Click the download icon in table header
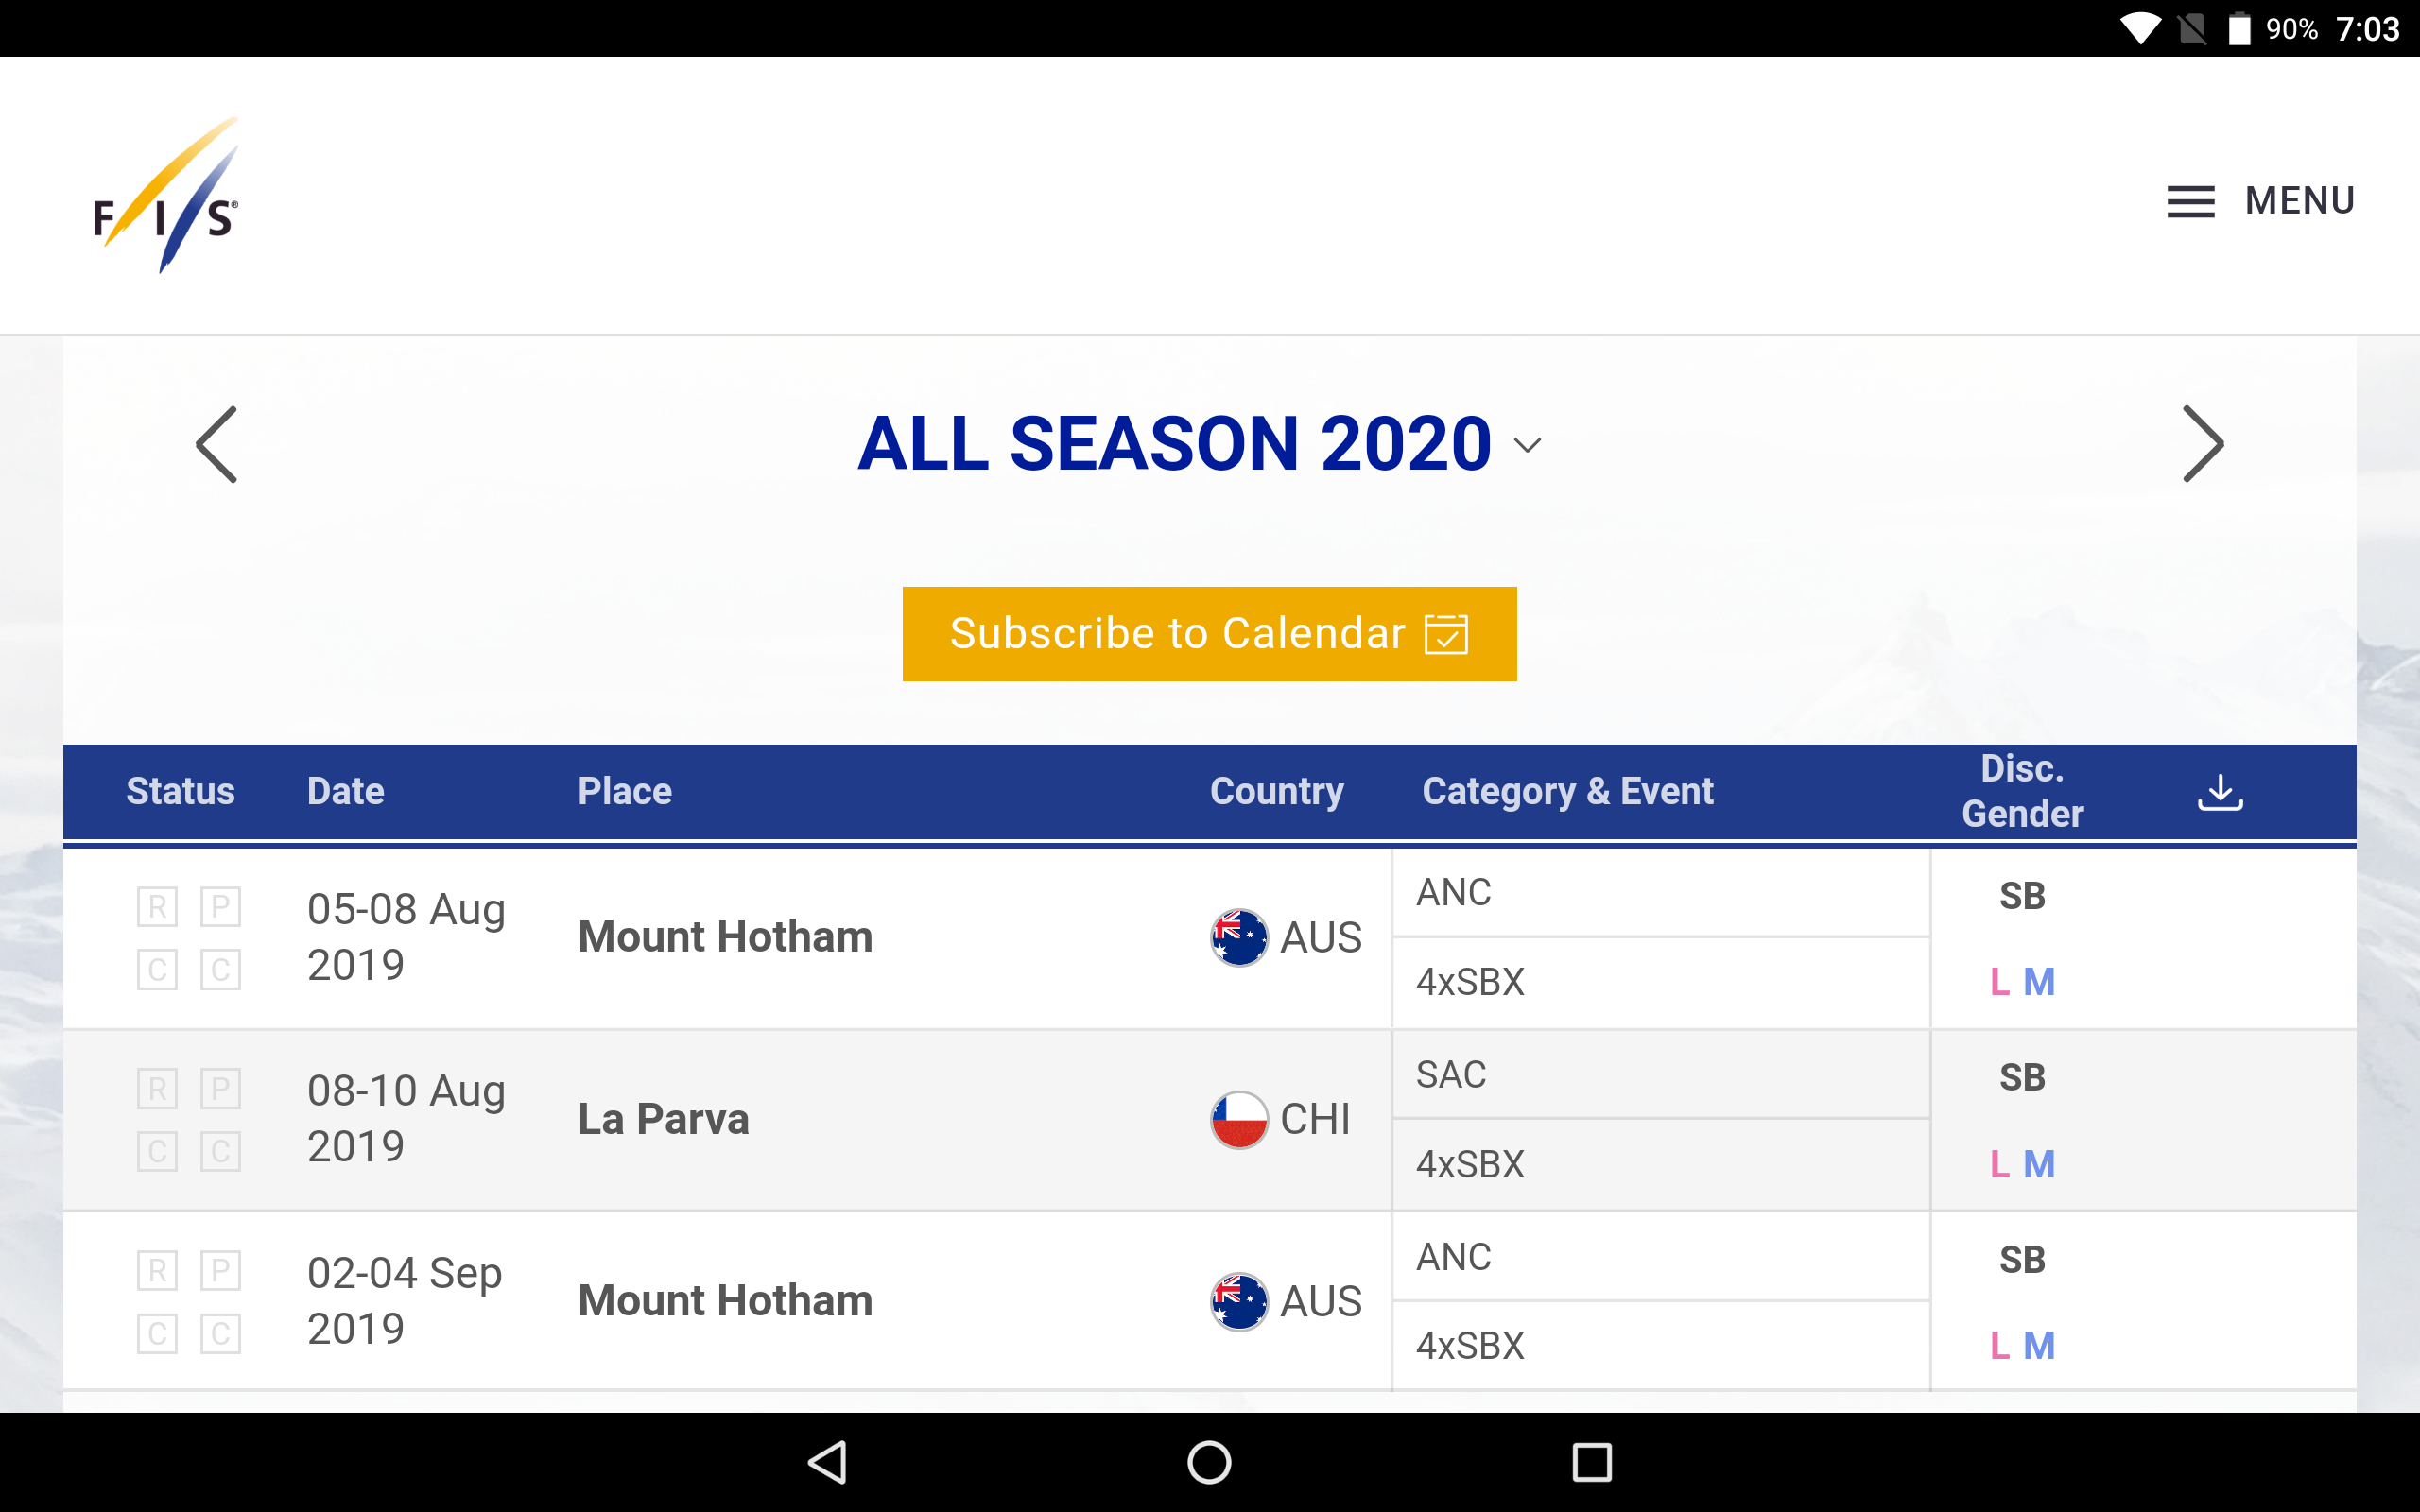 click(2219, 792)
